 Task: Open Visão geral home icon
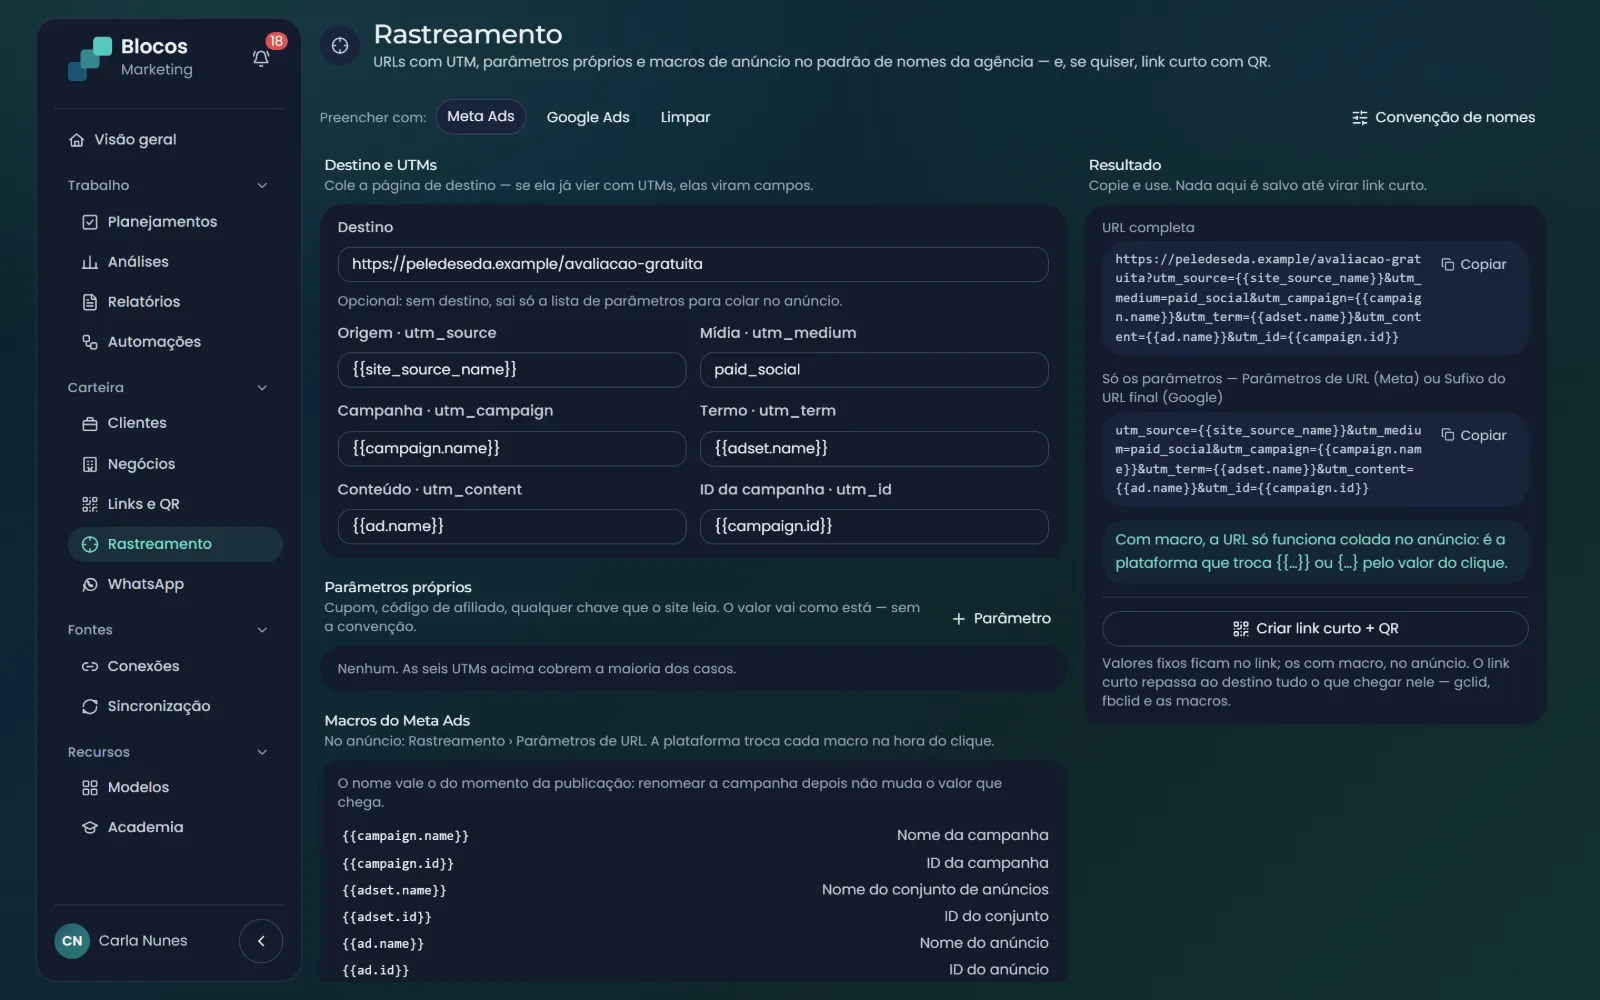(76, 140)
